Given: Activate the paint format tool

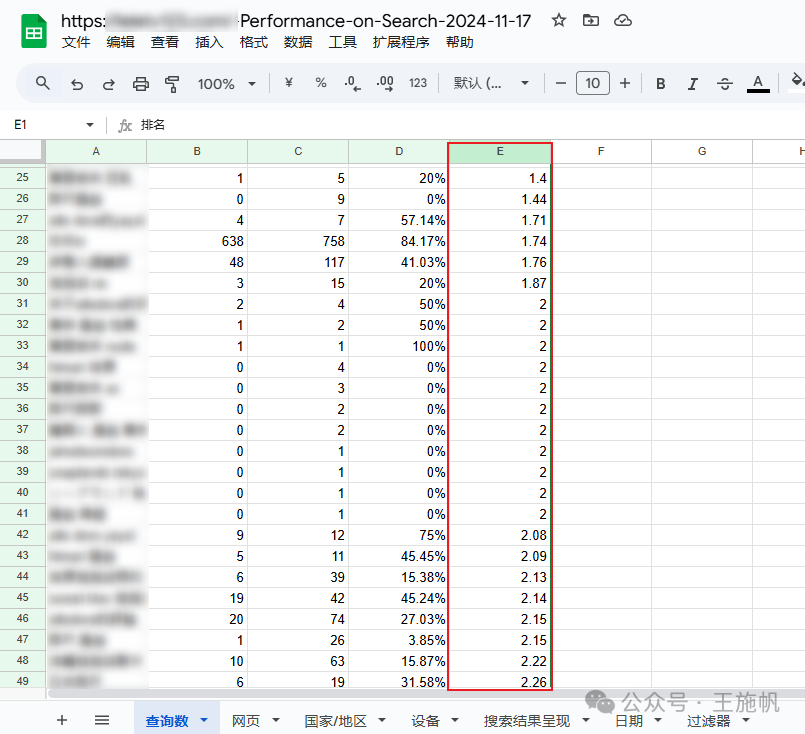Looking at the screenshot, I should (172, 84).
